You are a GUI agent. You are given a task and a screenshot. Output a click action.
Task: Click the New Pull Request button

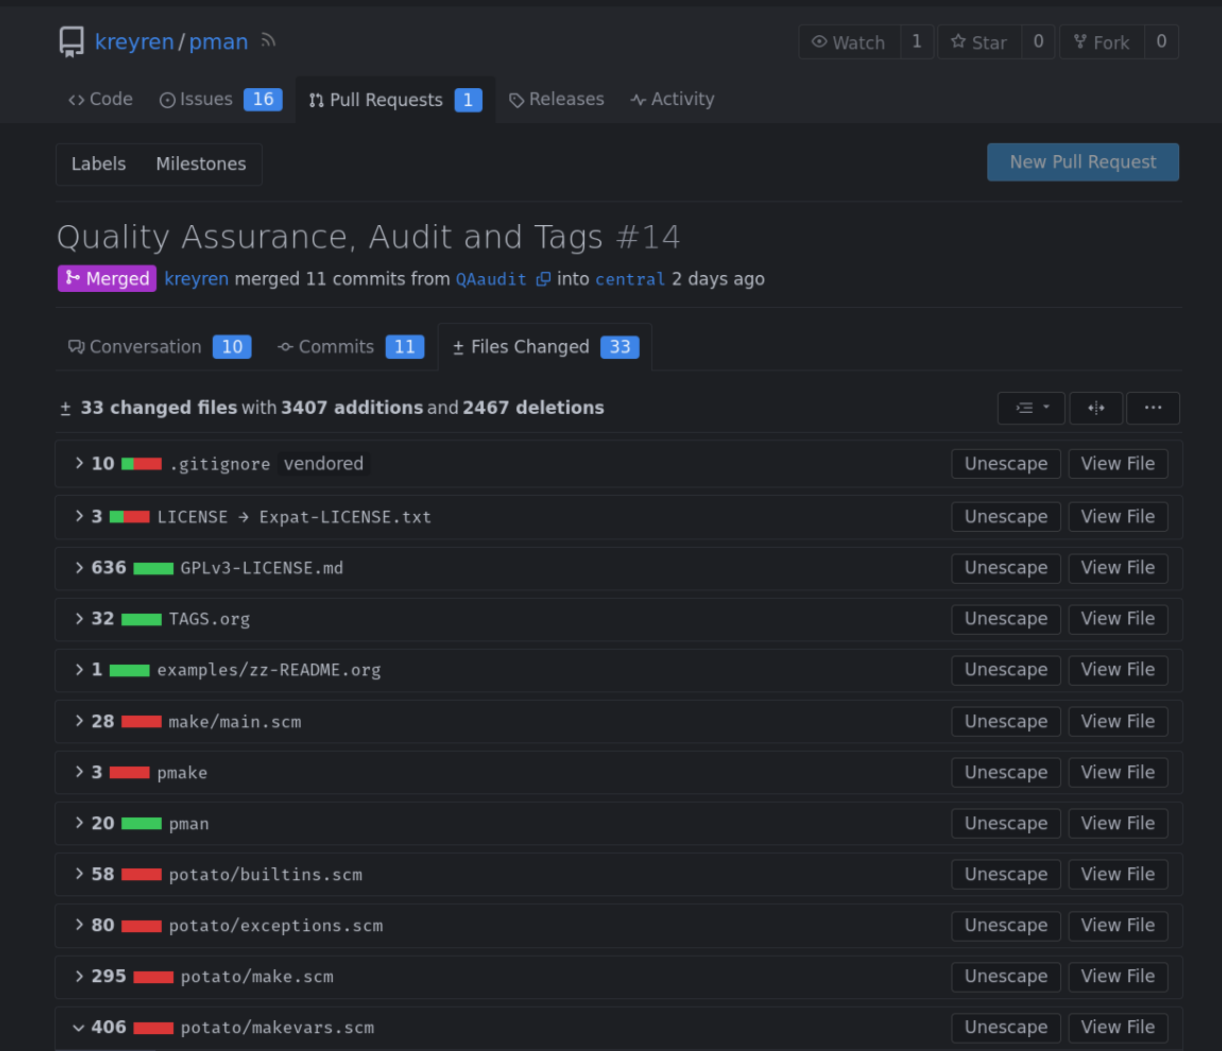pyautogui.click(x=1082, y=162)
